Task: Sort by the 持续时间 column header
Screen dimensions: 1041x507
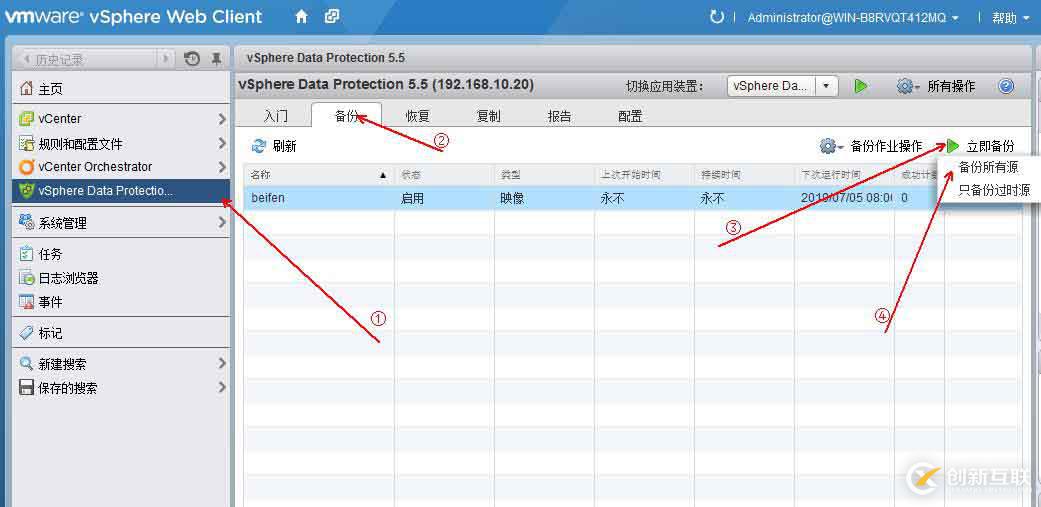Action: point(744,175)
